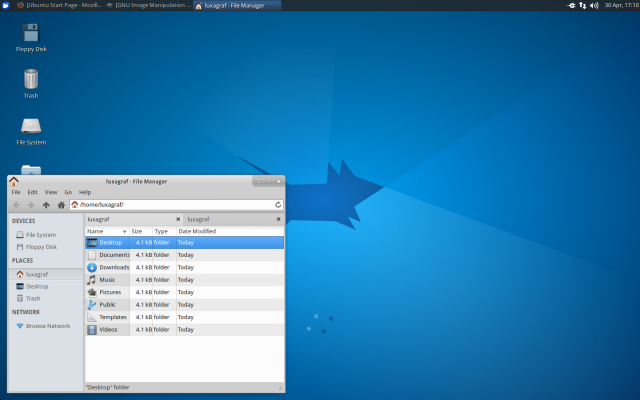Click the "Desktop" folder status bar text
This screenshot has width=640, height=400.
pos(107,387)
